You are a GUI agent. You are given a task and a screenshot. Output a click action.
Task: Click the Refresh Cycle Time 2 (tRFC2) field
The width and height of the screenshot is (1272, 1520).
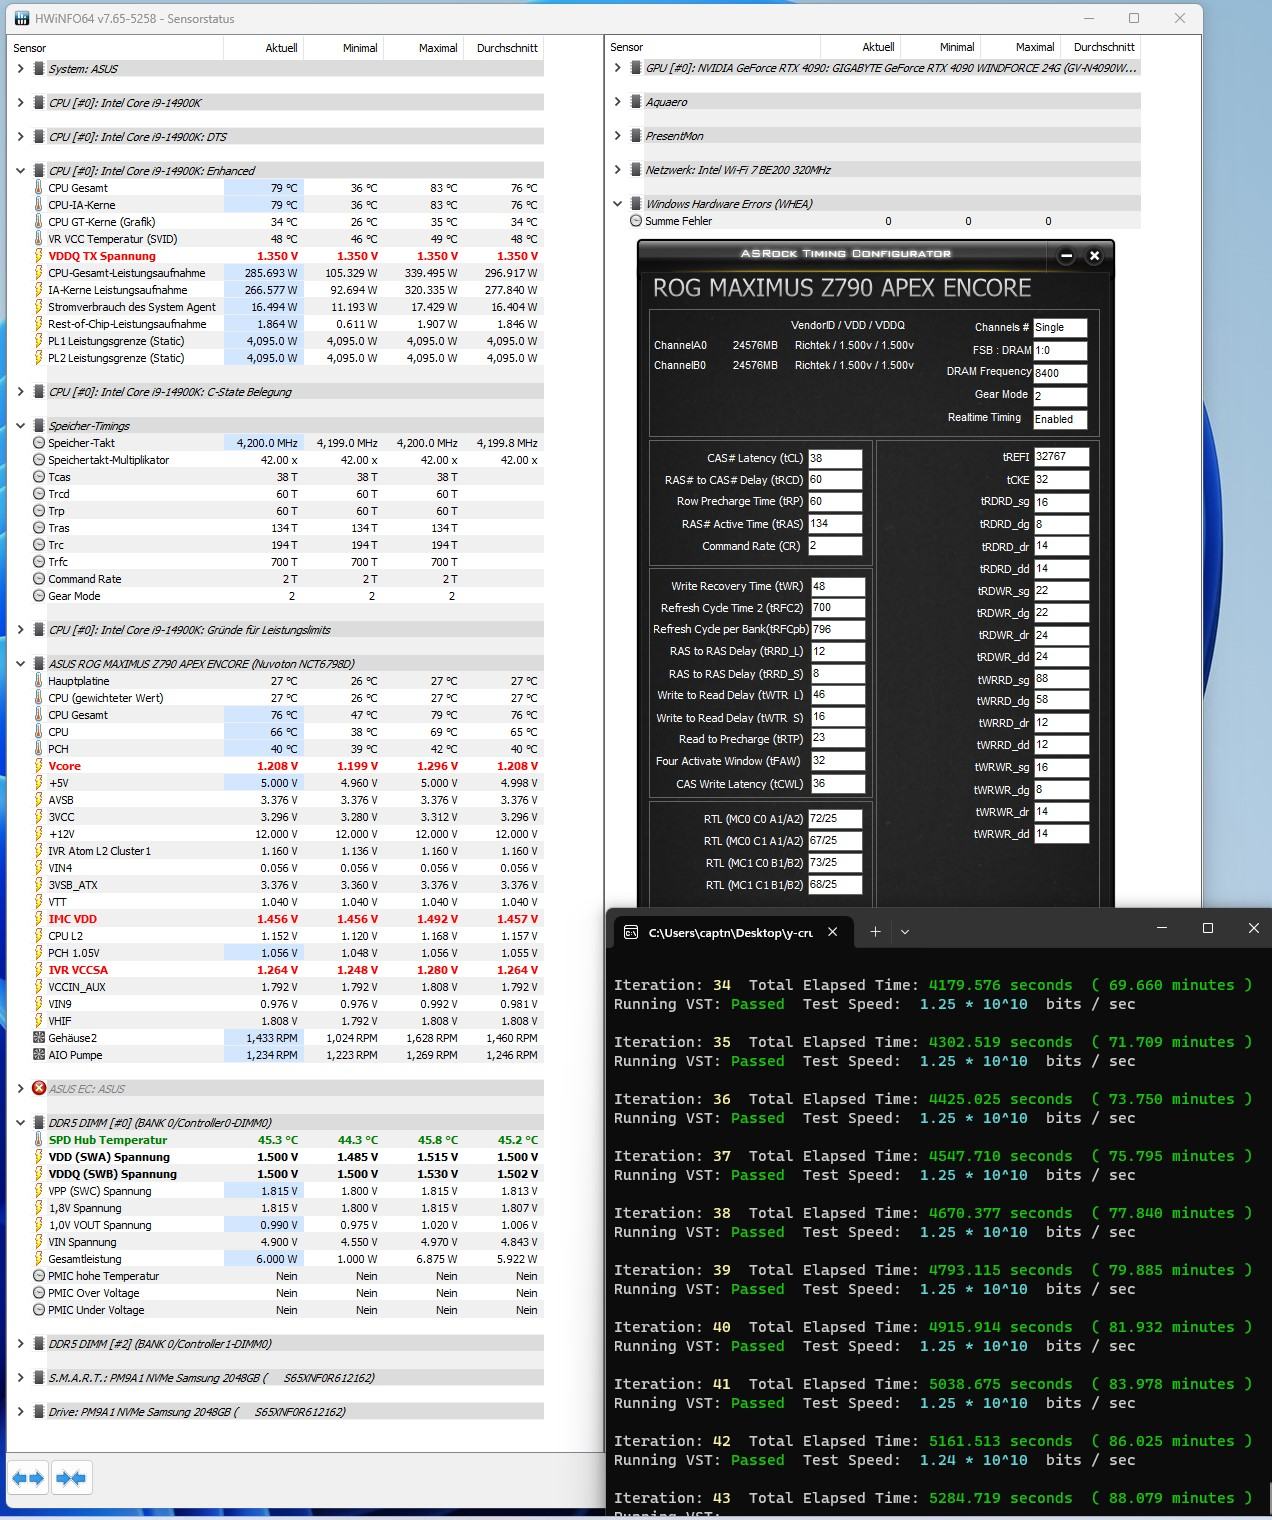click(837, 608)
